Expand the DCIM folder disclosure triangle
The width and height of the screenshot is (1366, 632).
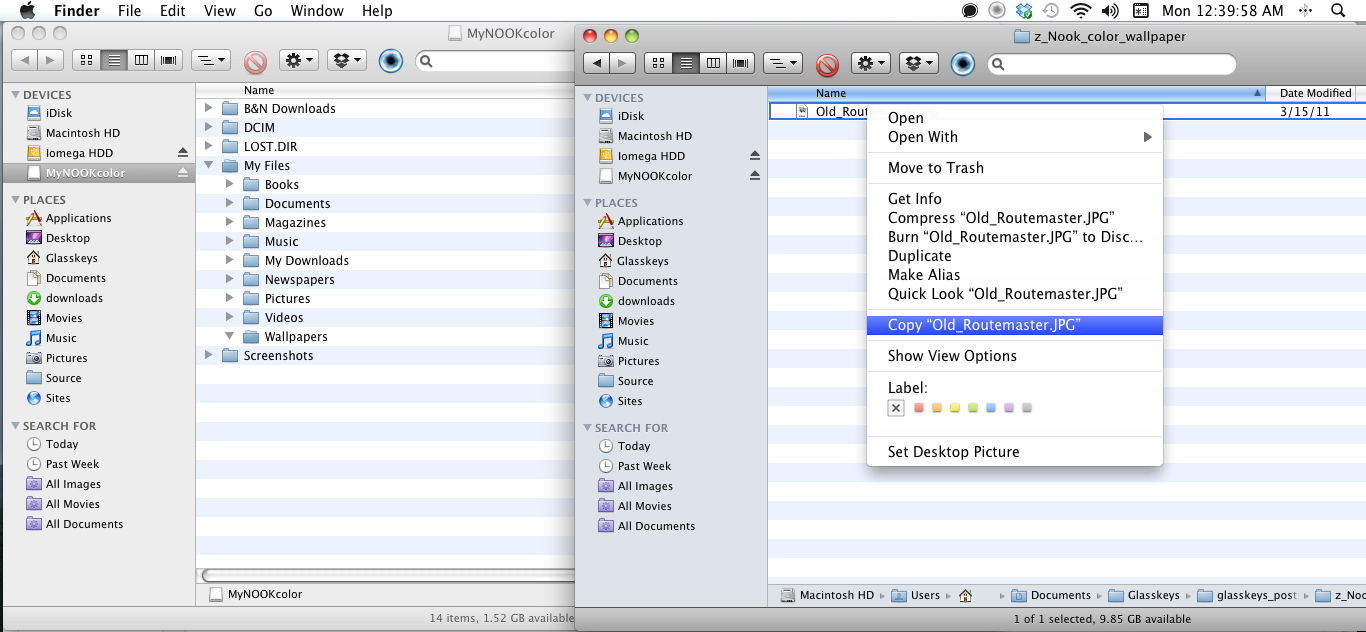coord(209,127)
